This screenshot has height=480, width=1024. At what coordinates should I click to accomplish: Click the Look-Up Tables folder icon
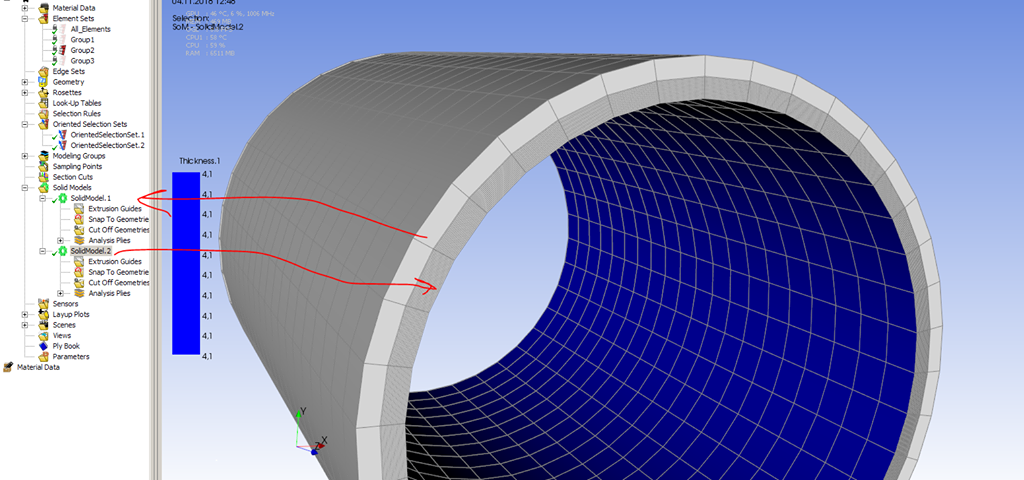click(x=43, y=103)
